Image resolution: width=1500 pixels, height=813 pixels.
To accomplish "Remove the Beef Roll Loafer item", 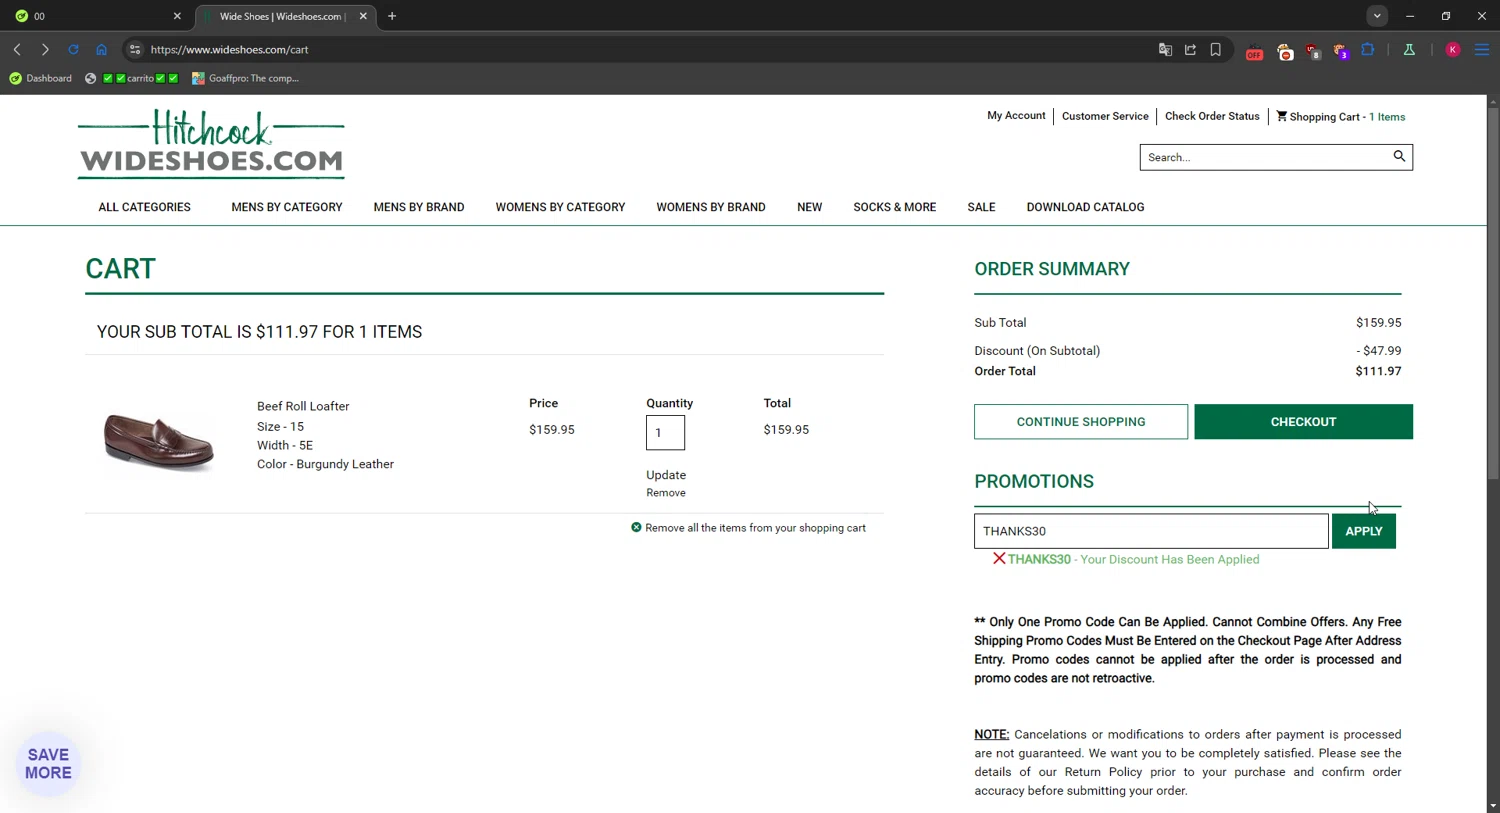I will tap(666, 493).
